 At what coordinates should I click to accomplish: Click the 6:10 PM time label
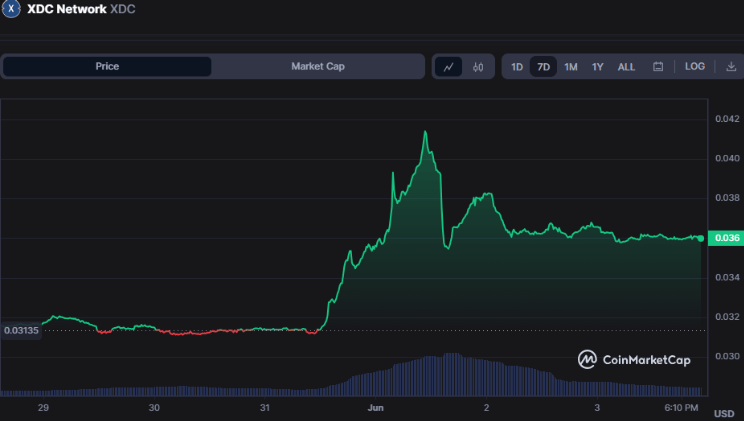pyautogui.click(x=681, y=408)
